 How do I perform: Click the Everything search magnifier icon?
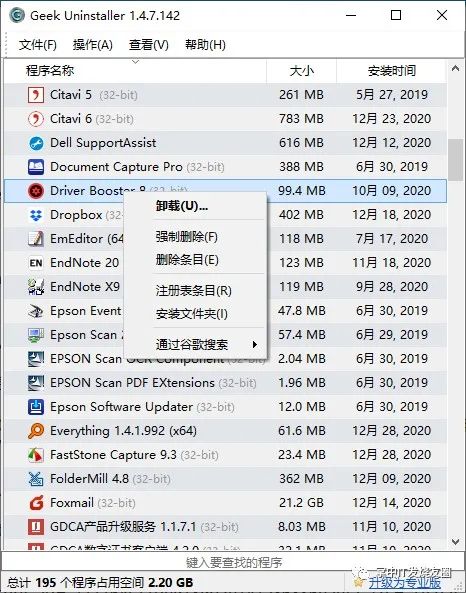tap(36, 431)
